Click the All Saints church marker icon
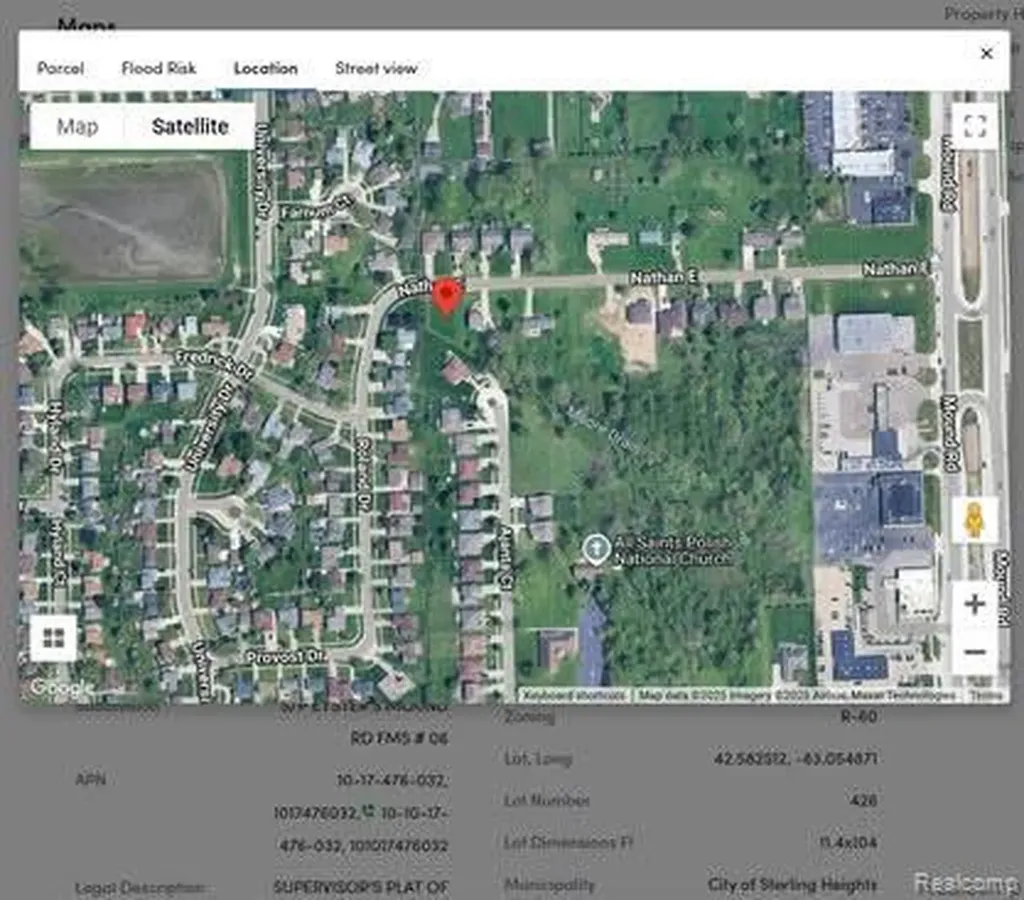The width and height of the screenshot is (1024, 900). [x=596, y=550]
